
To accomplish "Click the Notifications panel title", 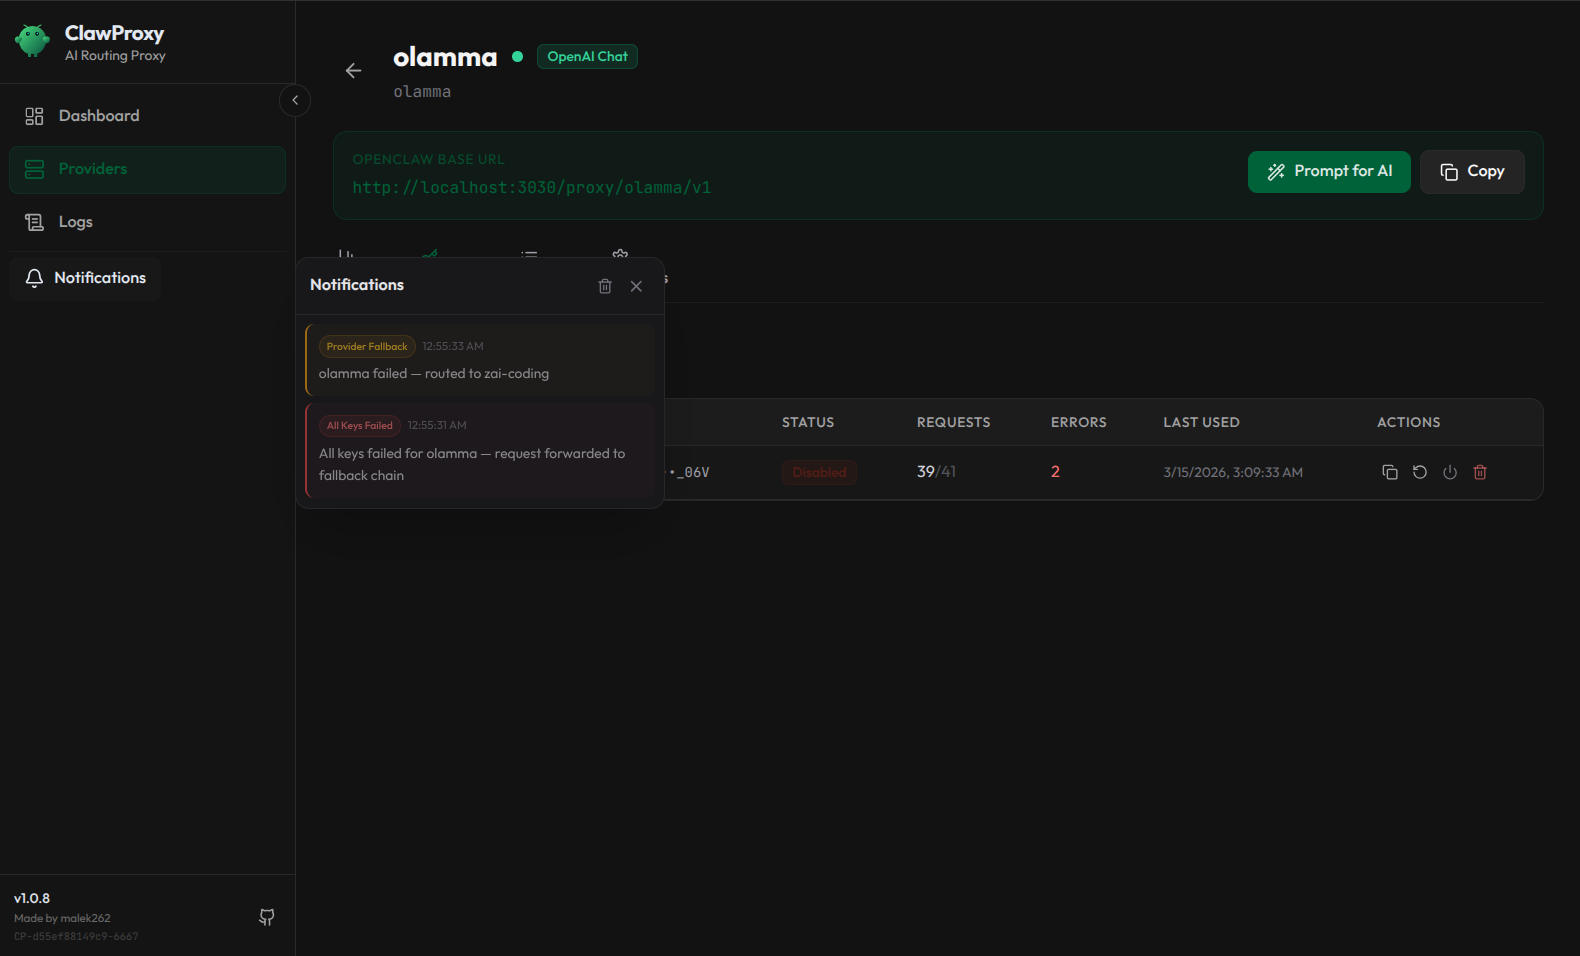I will pos(357,285).
